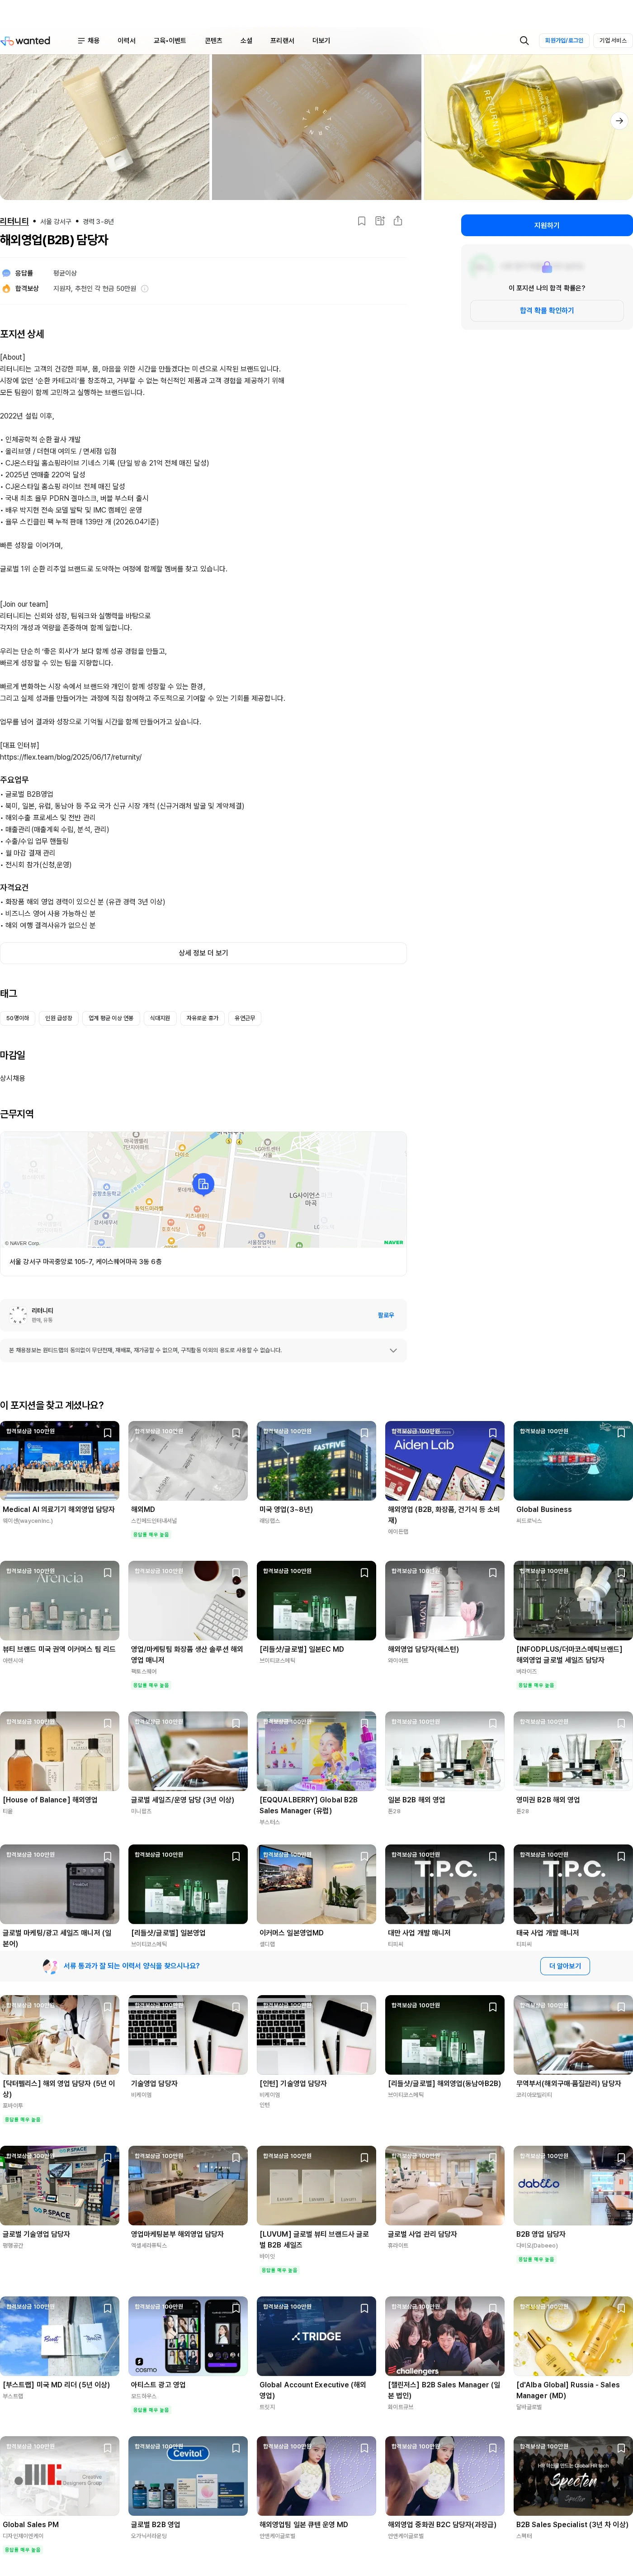Open the cream tube product photo
Viewport: 633px width, 2576px height.
[104, 127]
